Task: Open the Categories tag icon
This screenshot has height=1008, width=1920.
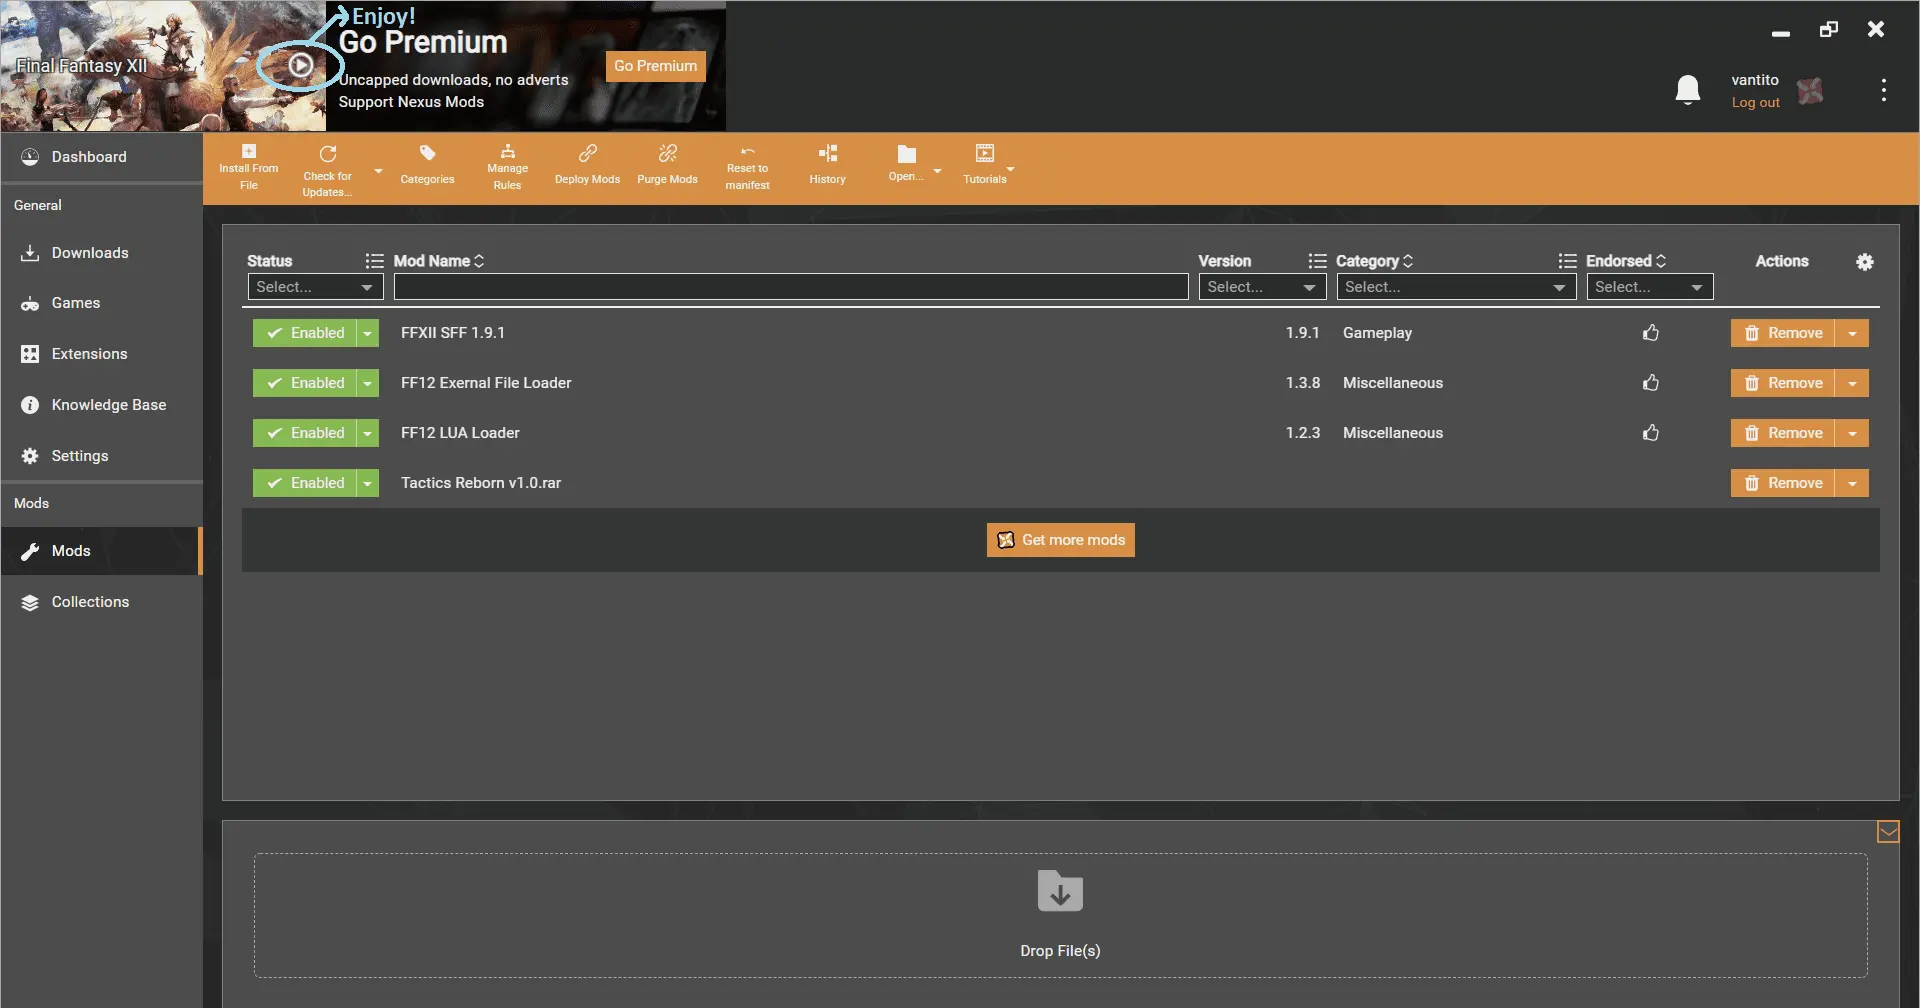Action: tap(428, 153)
